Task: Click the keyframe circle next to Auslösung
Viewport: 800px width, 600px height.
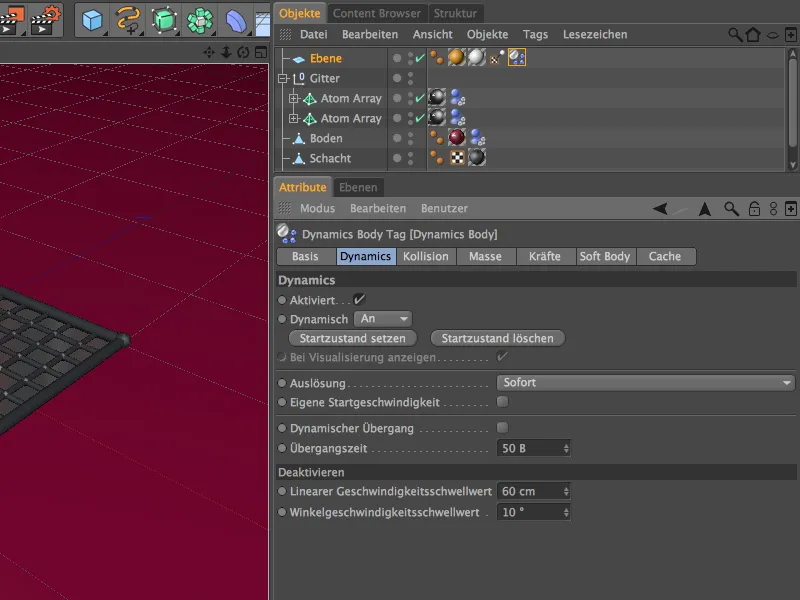Action: 282,383
